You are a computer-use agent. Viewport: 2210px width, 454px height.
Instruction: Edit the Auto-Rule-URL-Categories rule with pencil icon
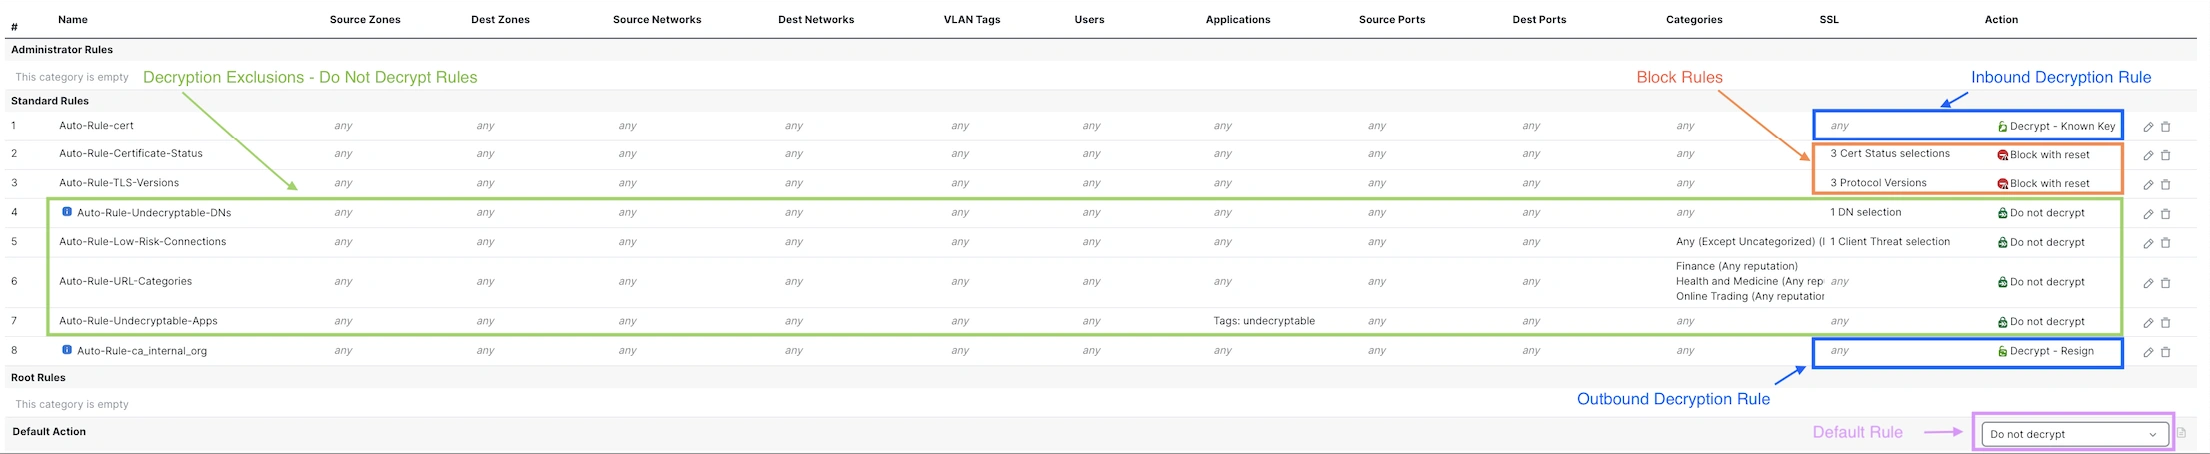[2148, 283]
